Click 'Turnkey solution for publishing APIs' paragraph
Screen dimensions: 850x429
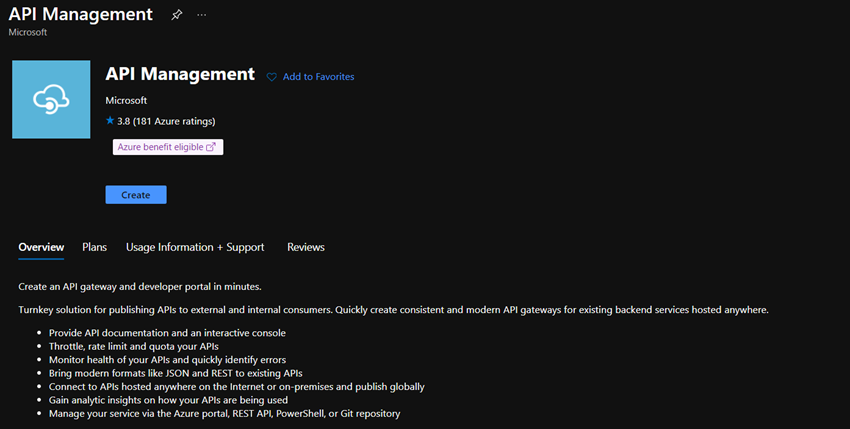(x=394, y=310)
